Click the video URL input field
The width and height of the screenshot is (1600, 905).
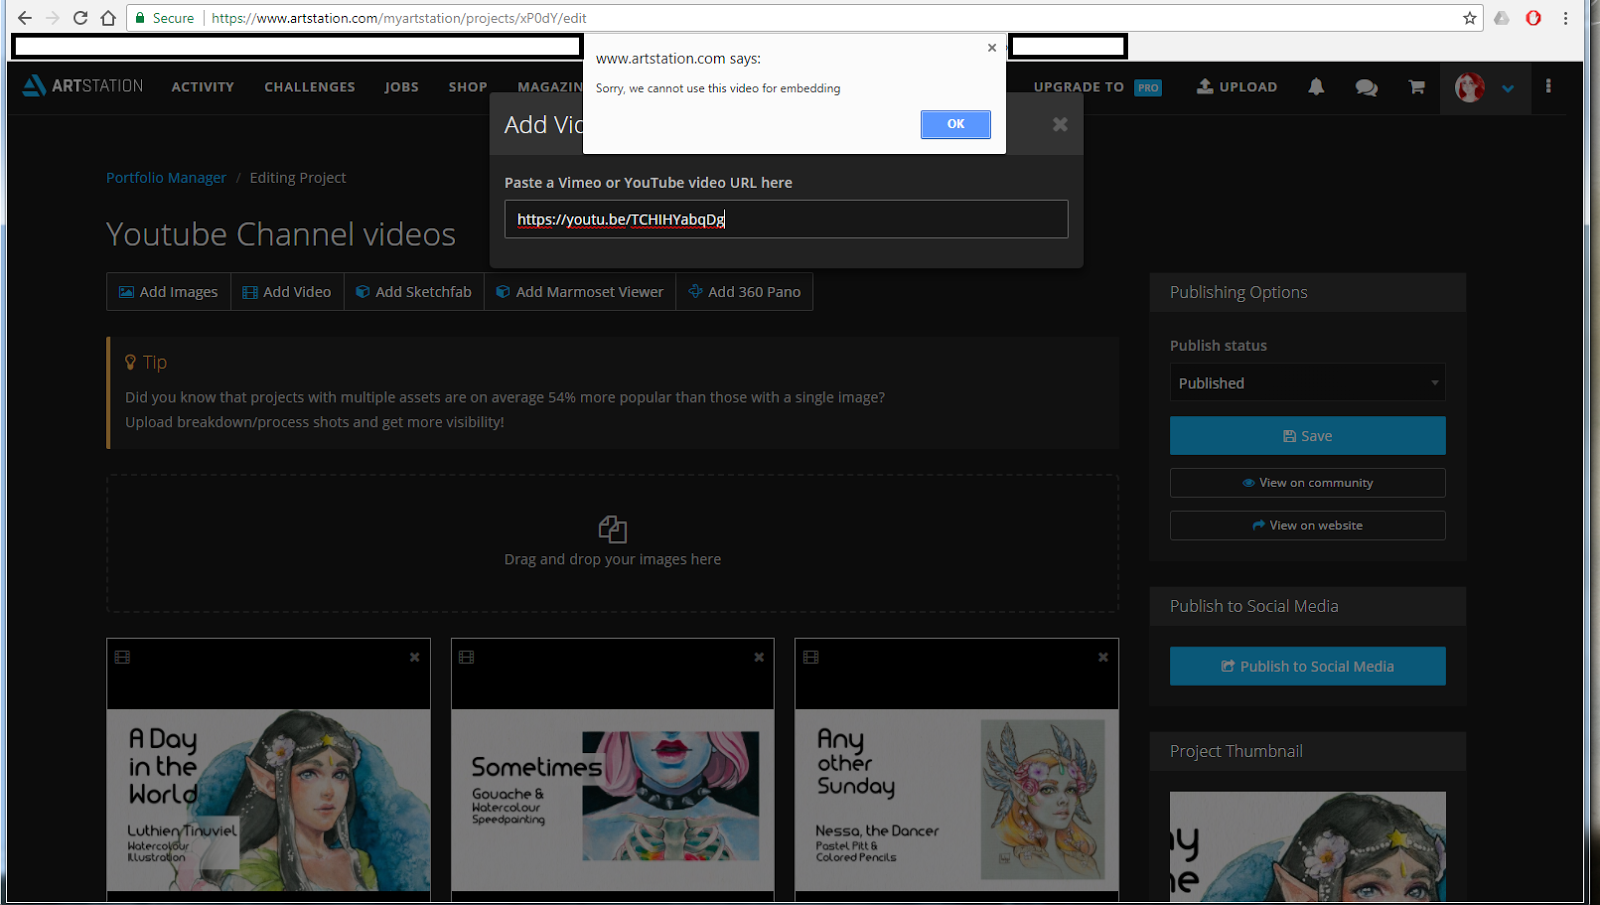786,219
